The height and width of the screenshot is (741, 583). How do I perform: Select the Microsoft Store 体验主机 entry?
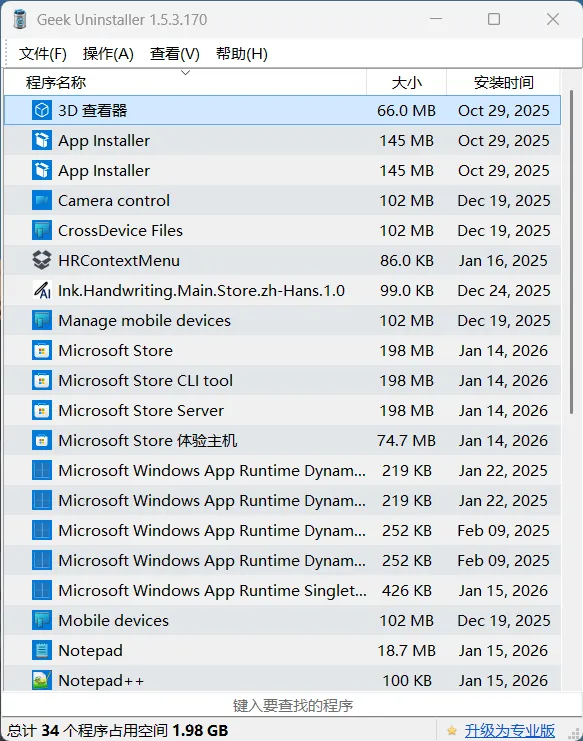(x=283, y=440)
